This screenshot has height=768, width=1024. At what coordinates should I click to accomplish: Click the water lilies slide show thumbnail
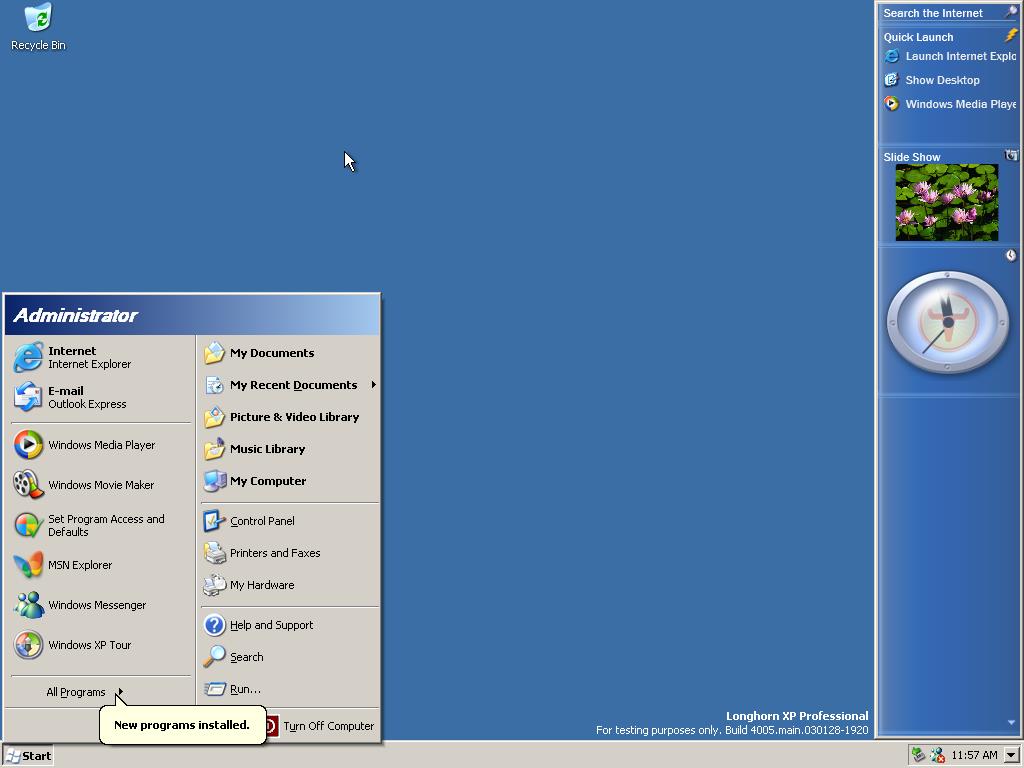pos(946,202)
